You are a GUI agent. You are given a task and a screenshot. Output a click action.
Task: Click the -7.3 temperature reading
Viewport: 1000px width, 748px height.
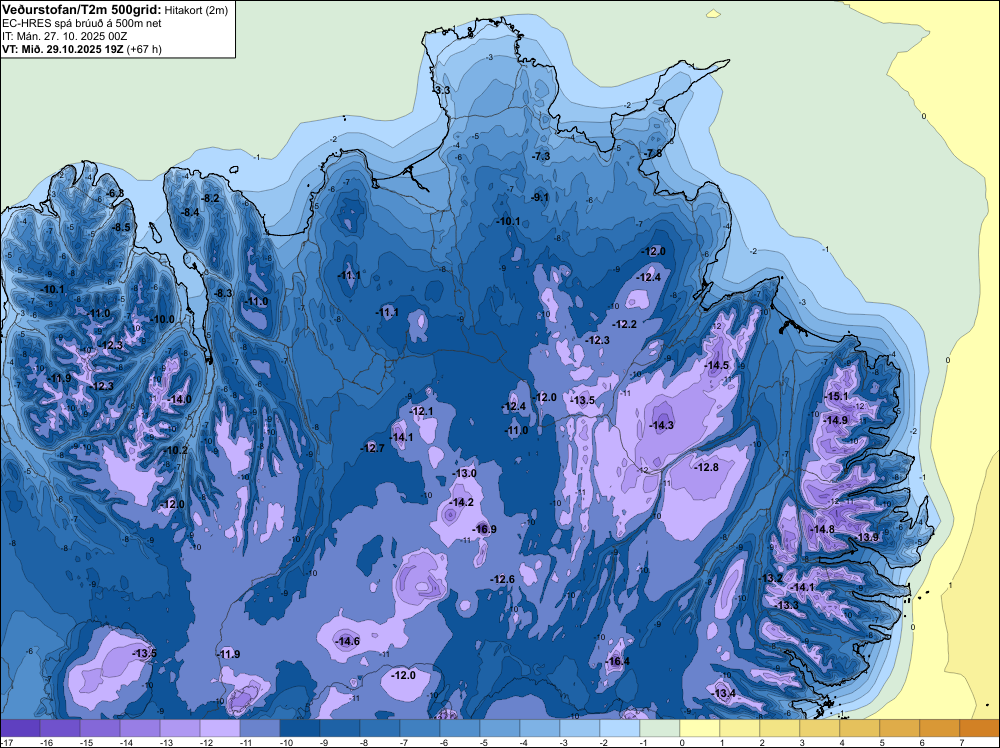pos(541,156)
